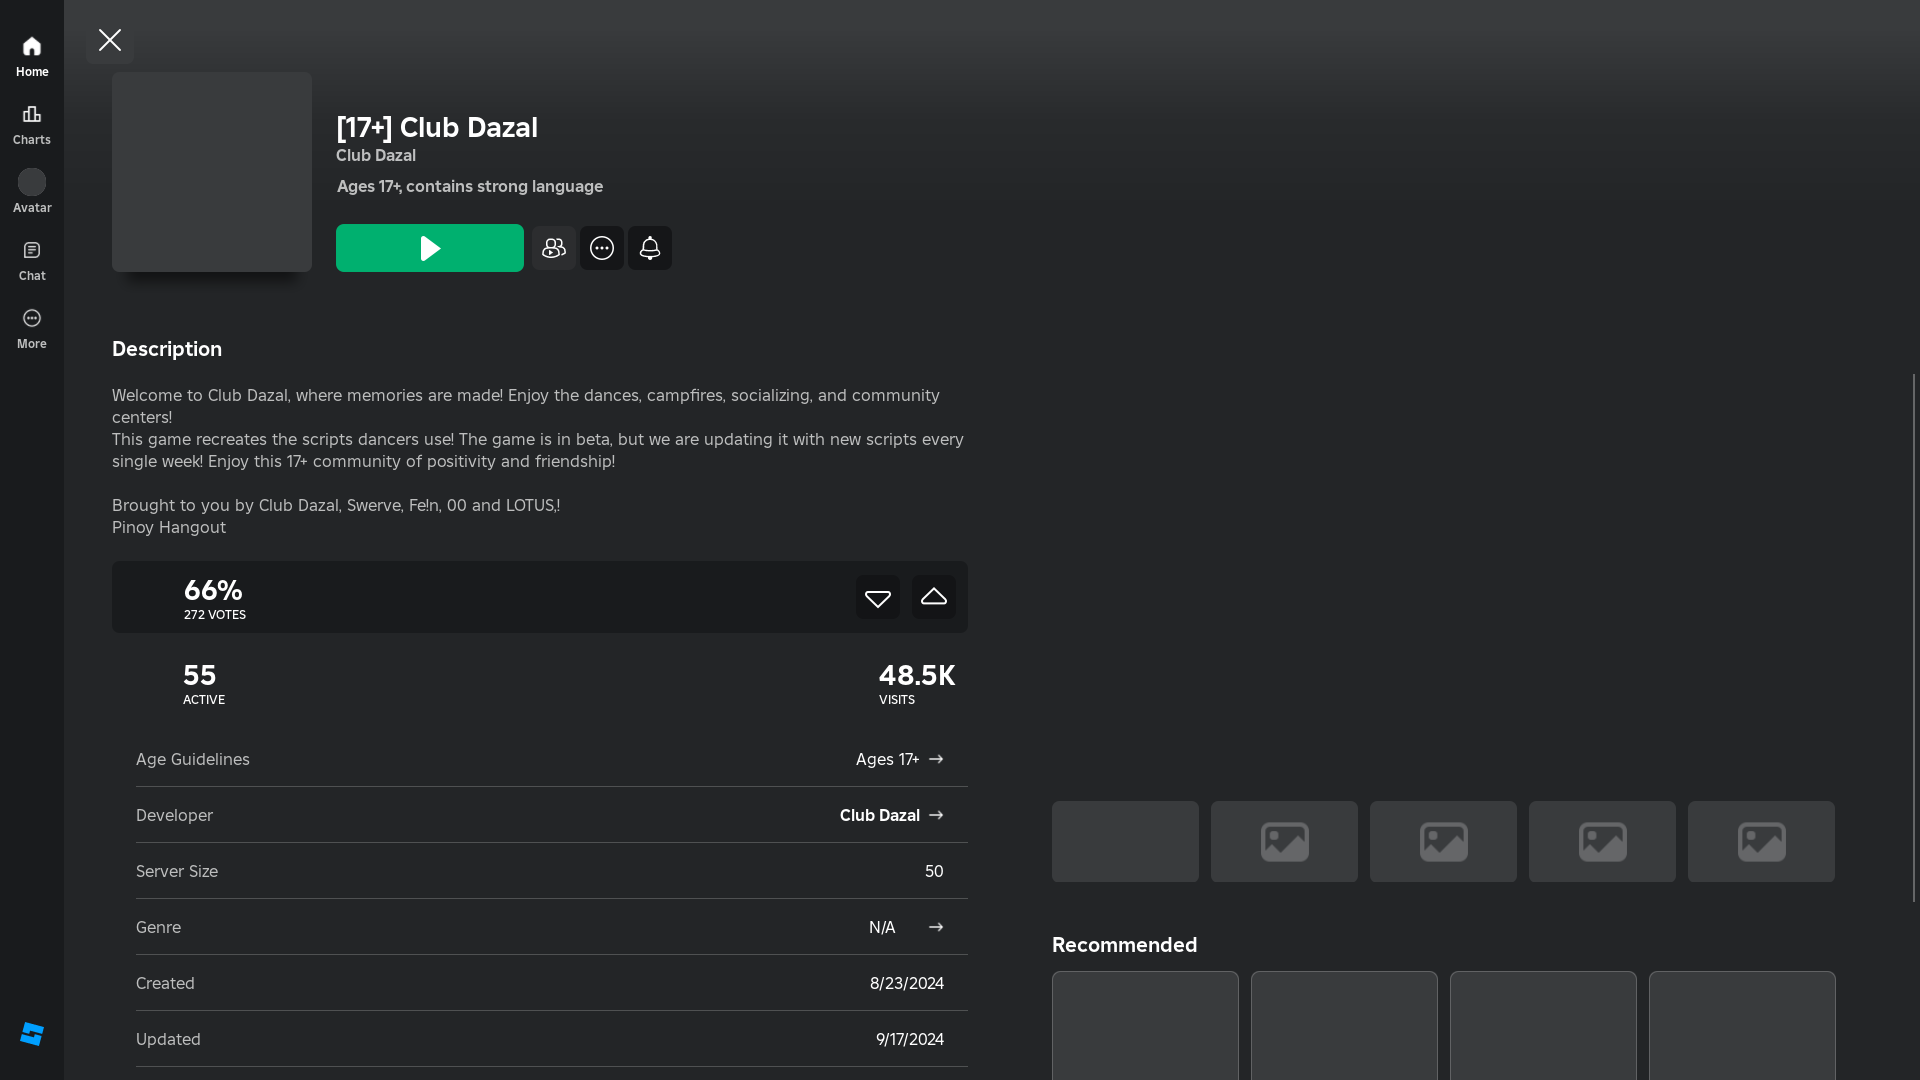Screen dimensions: 1920x1080
Task: Toggle the downvote button
Action: [x=878, y=597]
